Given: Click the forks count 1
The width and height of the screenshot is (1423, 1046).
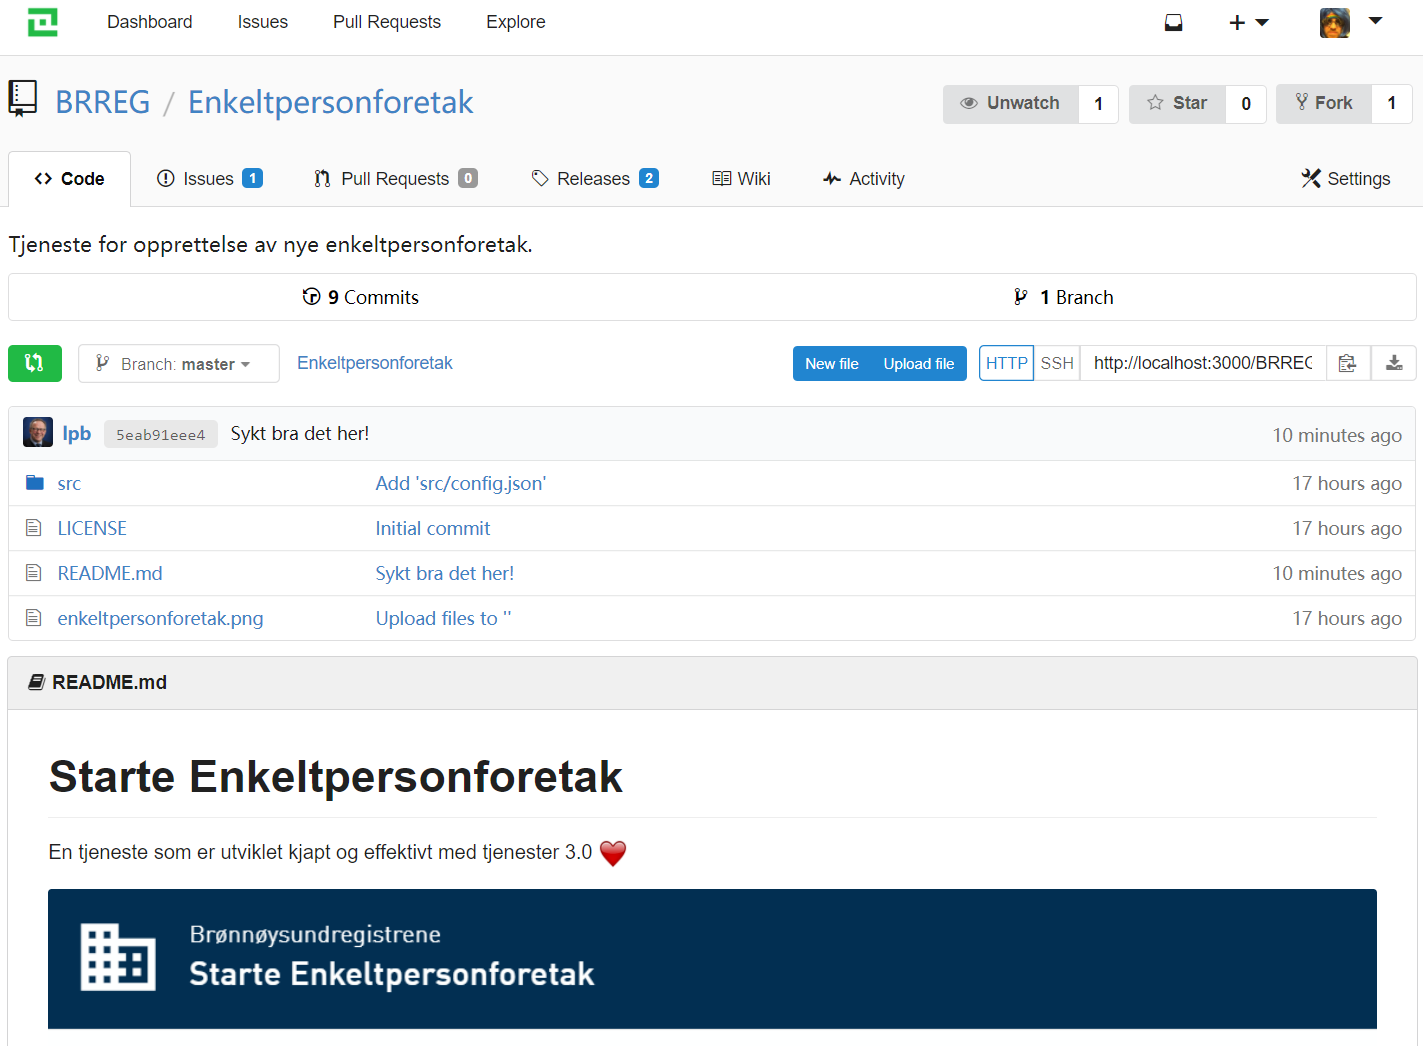Looking at the screenshot, I should click(1392, 104).
